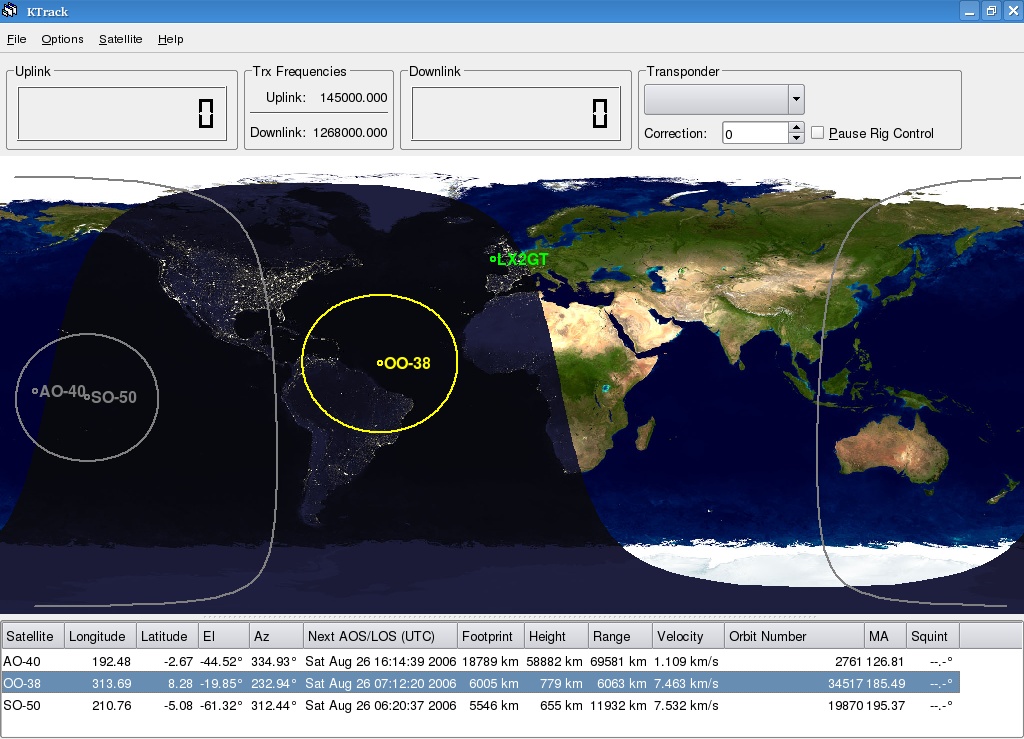Click the SO-50 satellite marker on map
This screenshot has width=1024, height=739.
click(x=87, y=397)
